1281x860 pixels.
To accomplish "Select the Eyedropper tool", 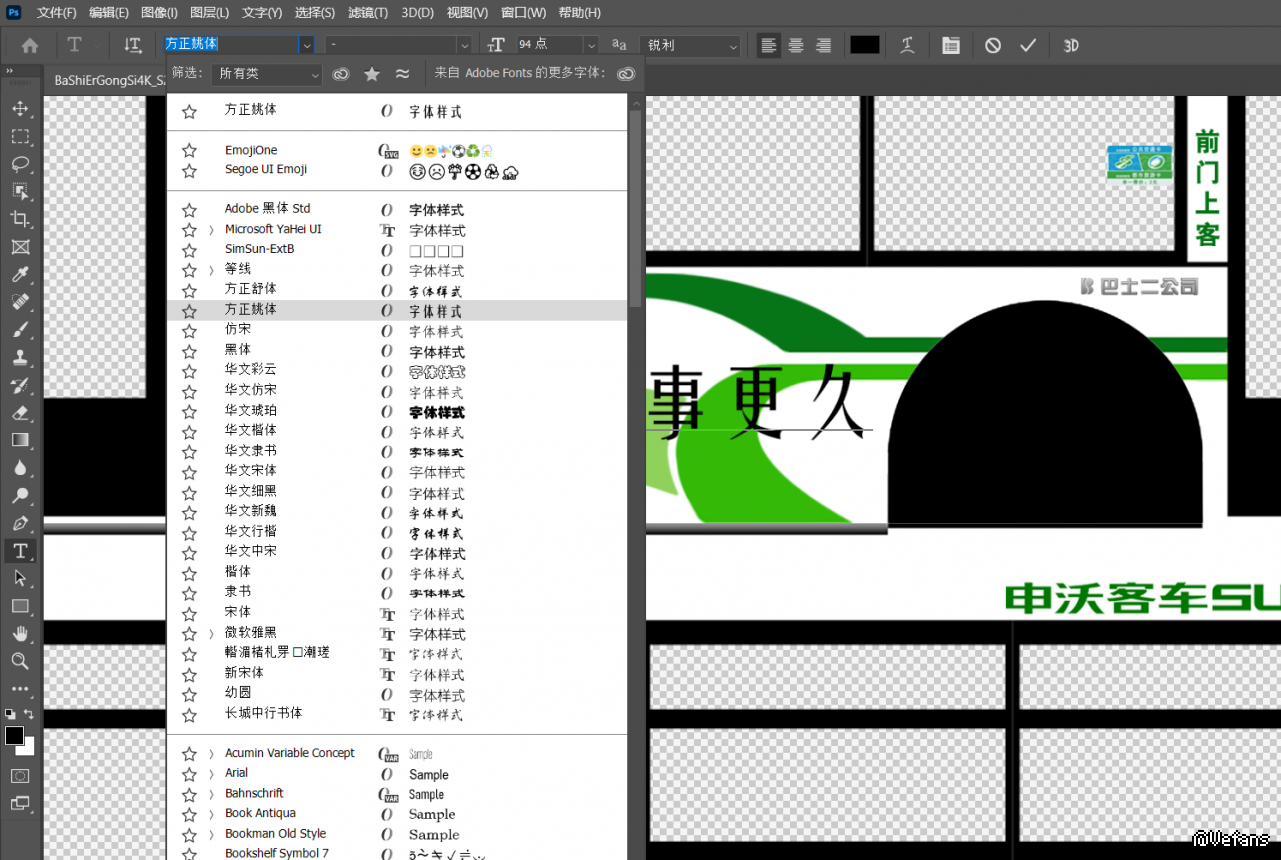I will tap(20, 274).
